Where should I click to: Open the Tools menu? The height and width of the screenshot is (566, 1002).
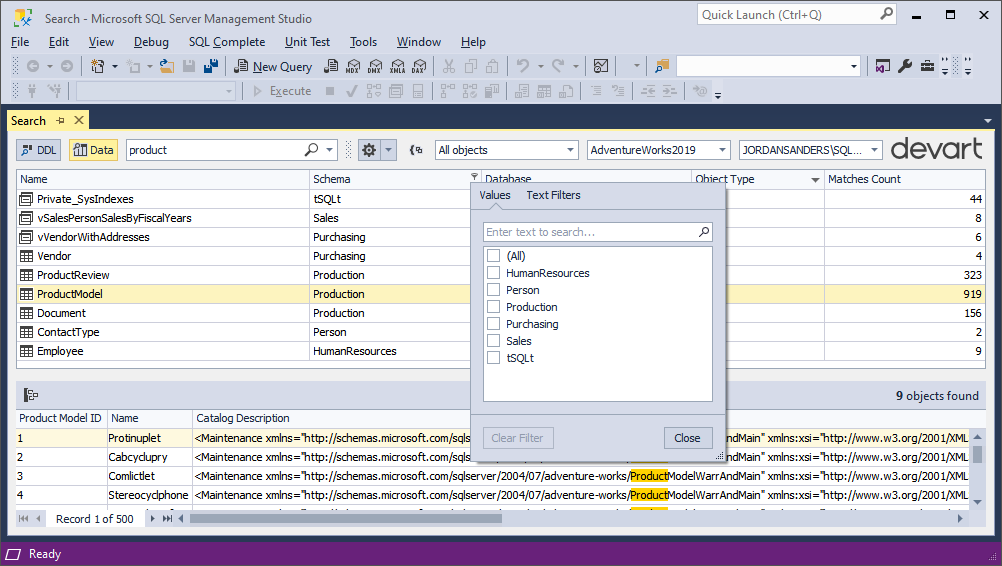tap(363, 42)
